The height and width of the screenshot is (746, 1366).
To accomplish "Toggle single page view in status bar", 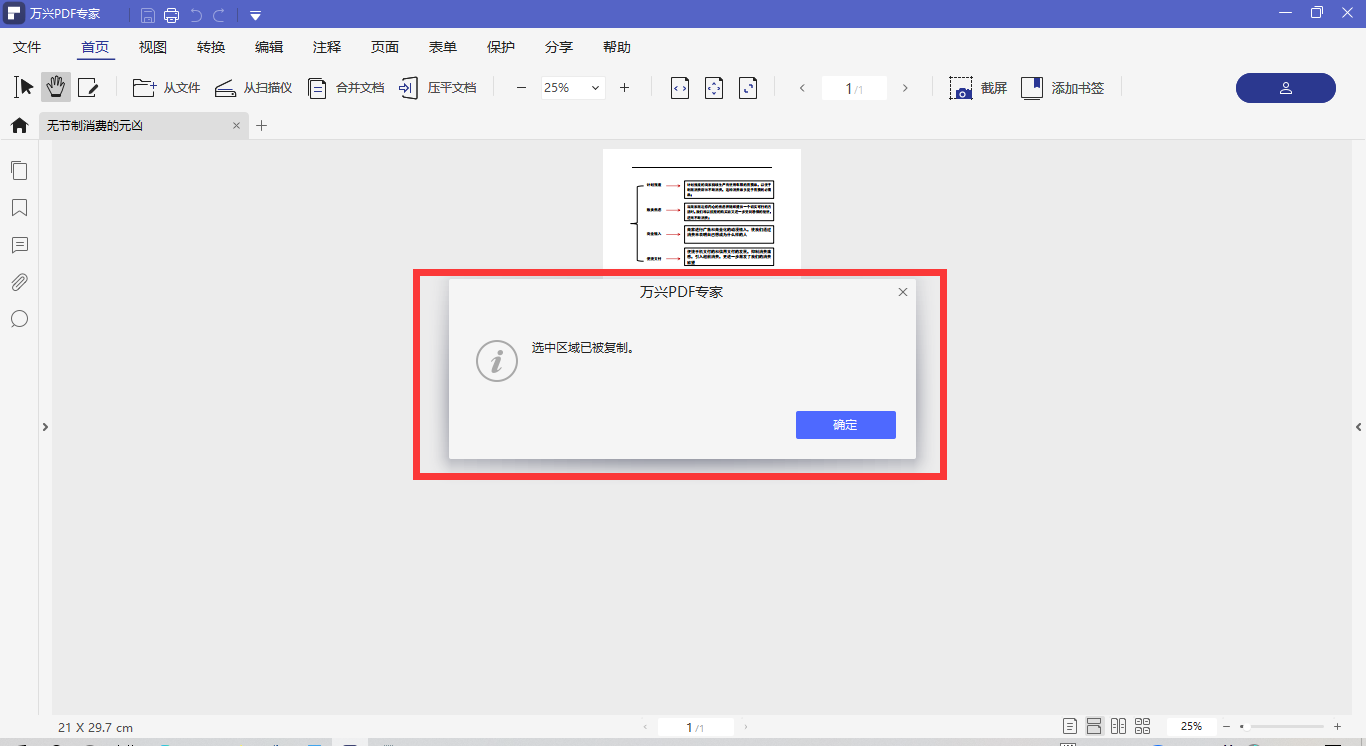I will 1070,726.
